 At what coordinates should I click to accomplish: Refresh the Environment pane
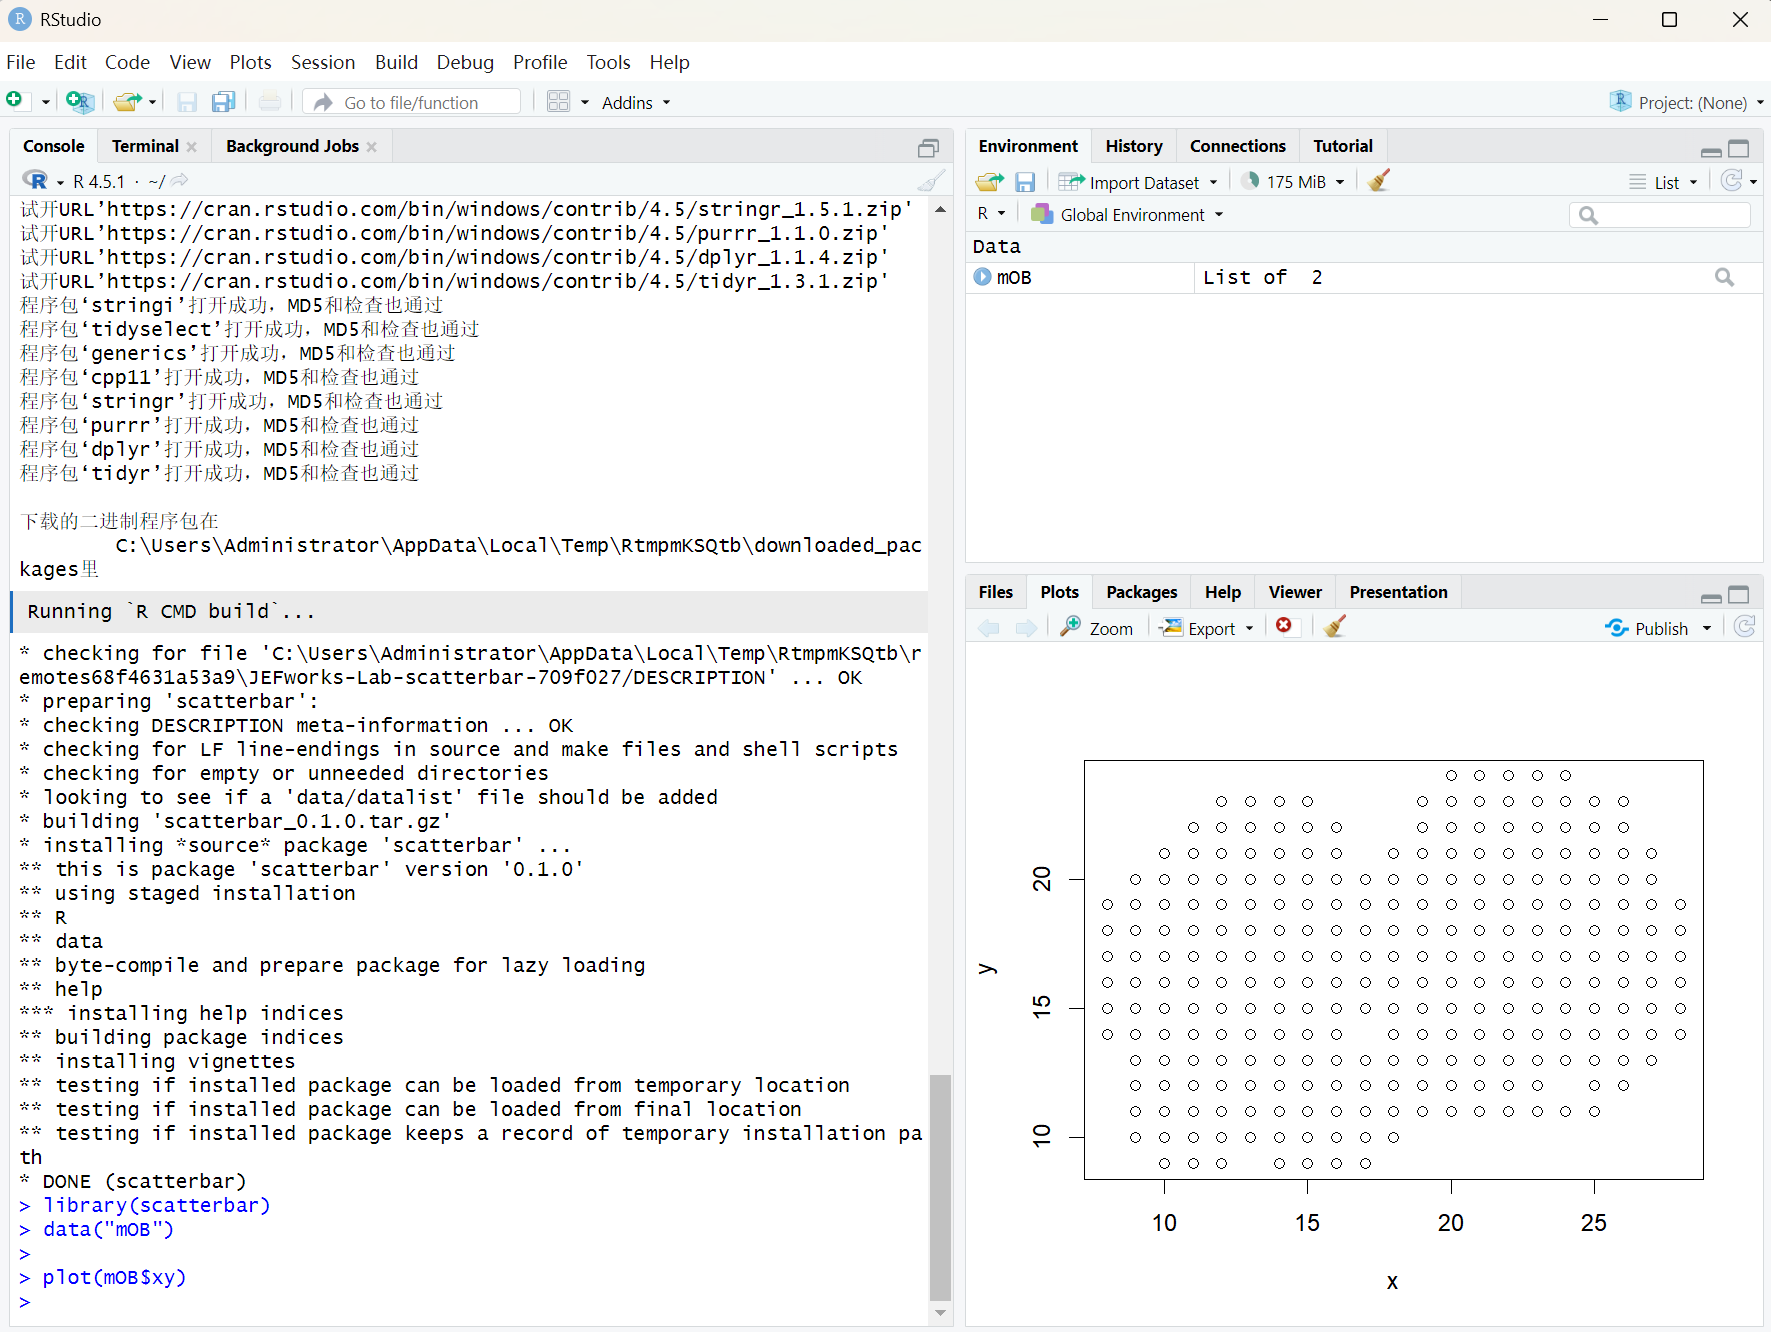pos(1732,180)
